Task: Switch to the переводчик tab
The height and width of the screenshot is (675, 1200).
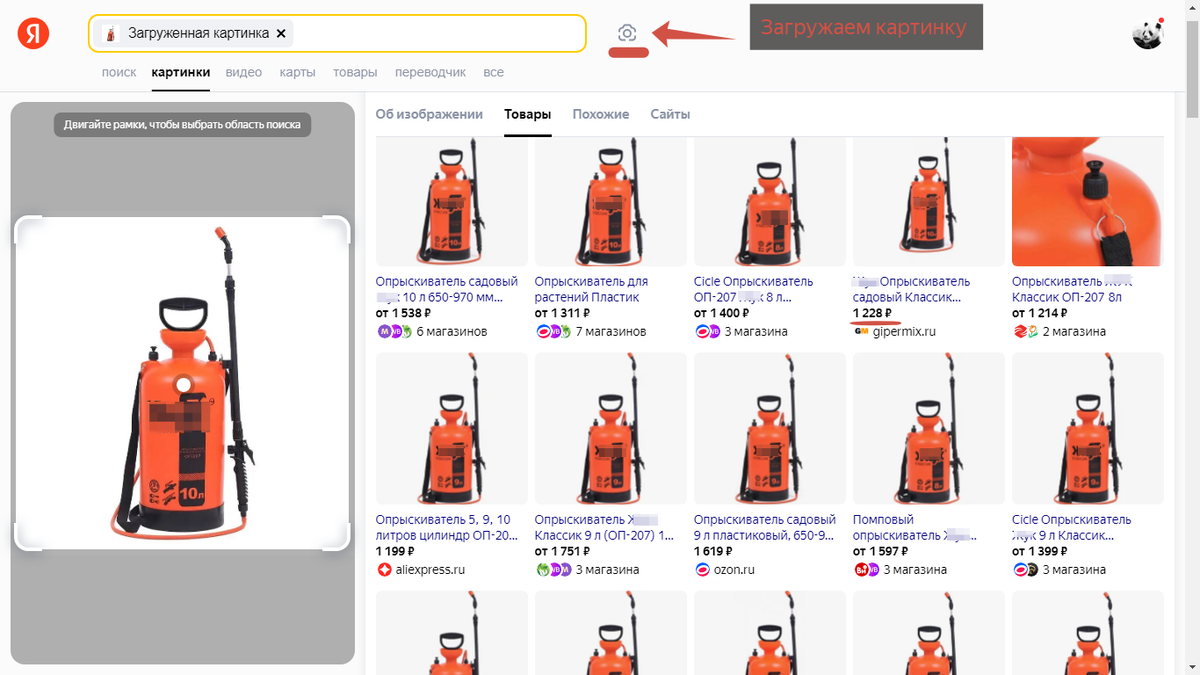Action: 430,72
